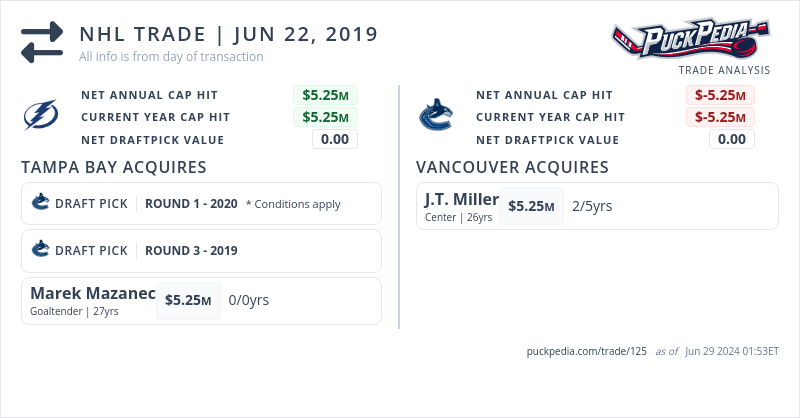Select the Round 3 - 2019 draft pick

[x=191, y=250]
